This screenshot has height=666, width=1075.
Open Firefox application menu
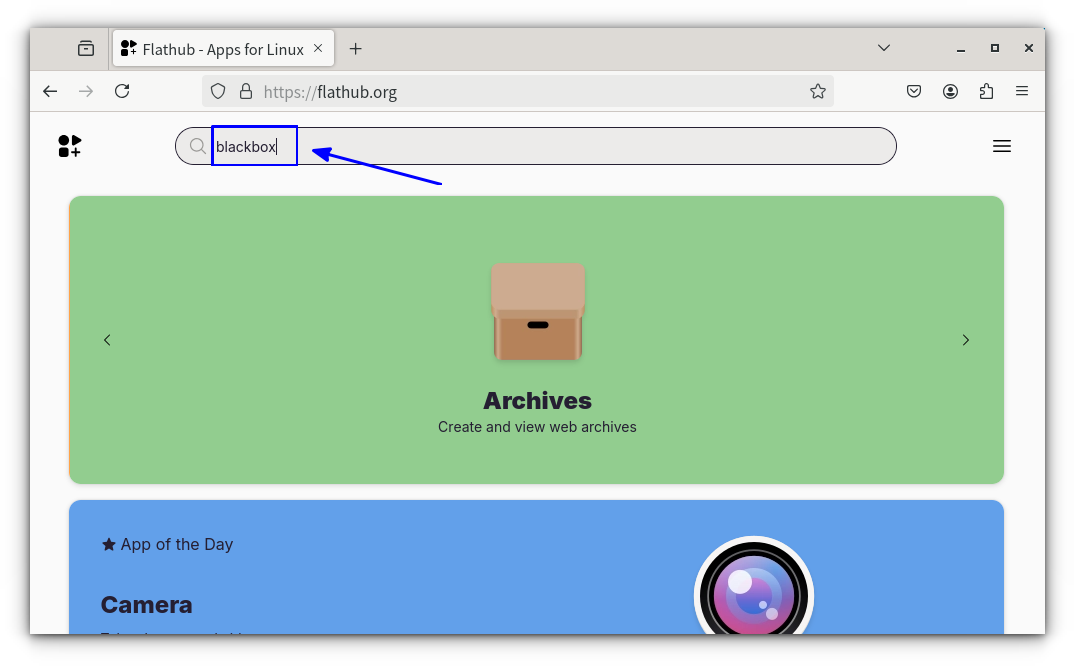click(1022, 91)
